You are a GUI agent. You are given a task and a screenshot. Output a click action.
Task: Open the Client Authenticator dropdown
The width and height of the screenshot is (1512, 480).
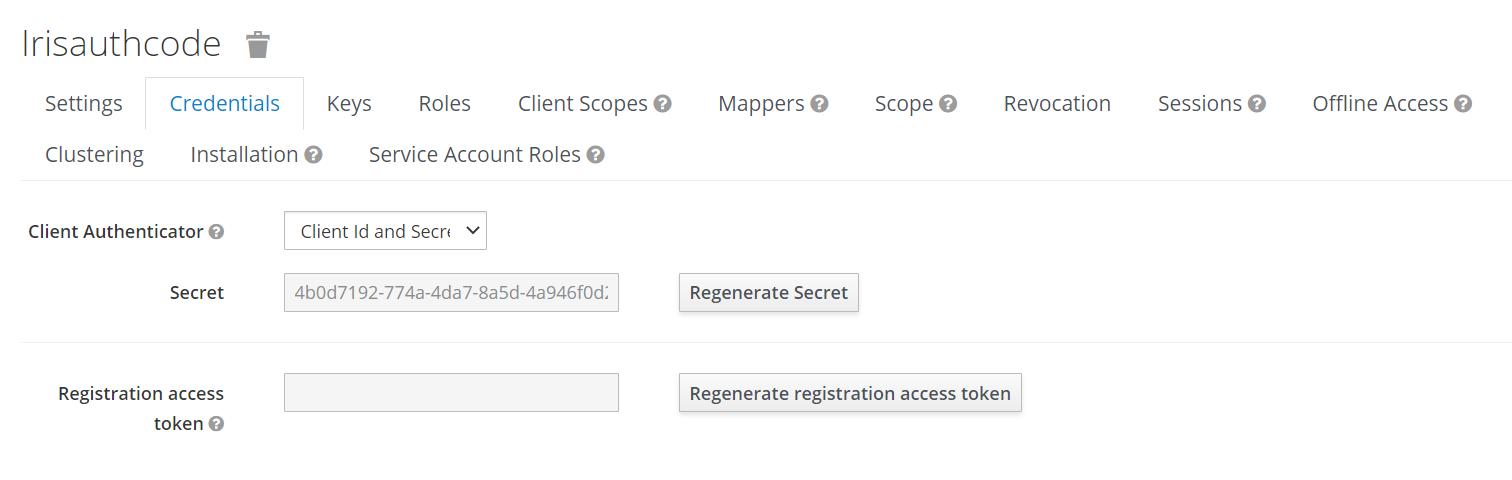(385, 231)
